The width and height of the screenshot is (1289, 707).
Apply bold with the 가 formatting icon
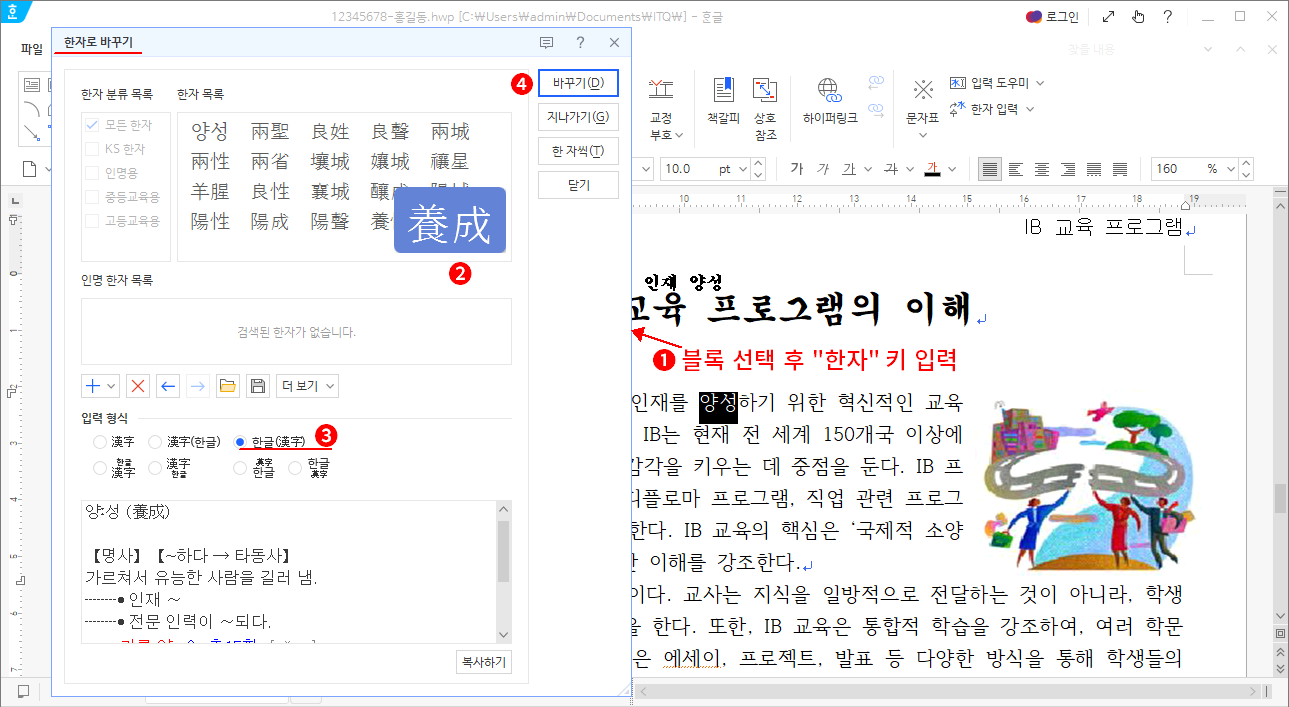797,169
